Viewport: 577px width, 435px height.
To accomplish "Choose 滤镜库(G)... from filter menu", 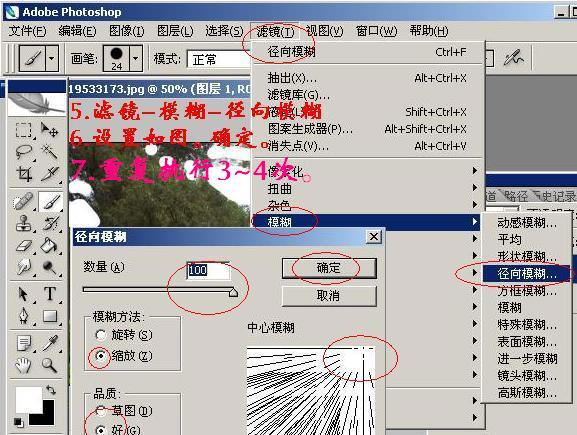I will pyautogui.click(x=368, y=95).
